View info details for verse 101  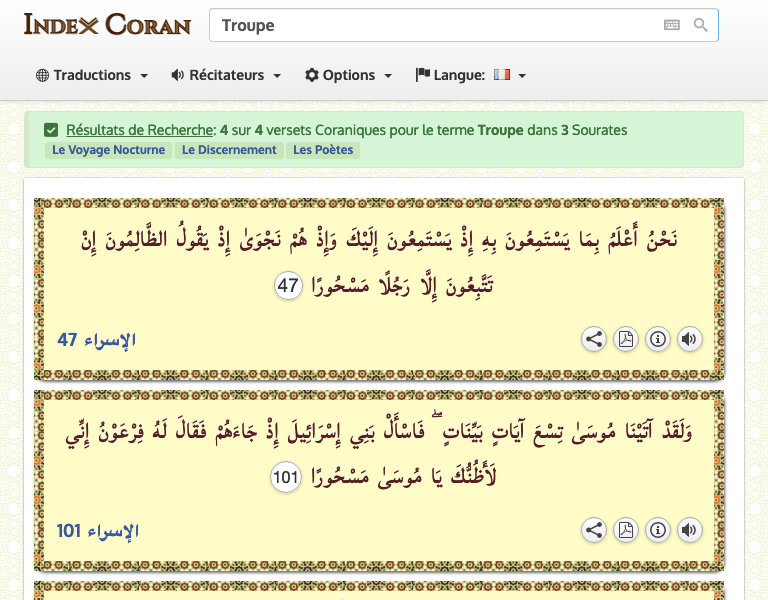click(x=657, y=530)
